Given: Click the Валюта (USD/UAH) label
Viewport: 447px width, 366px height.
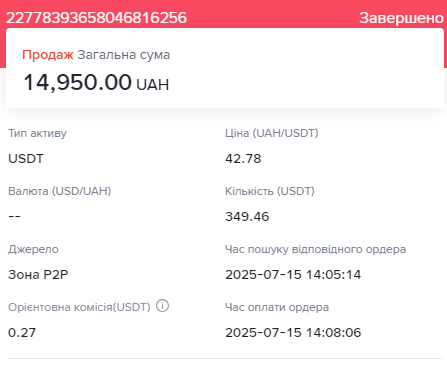Looking at the screenshot, I should coord(60,191).
